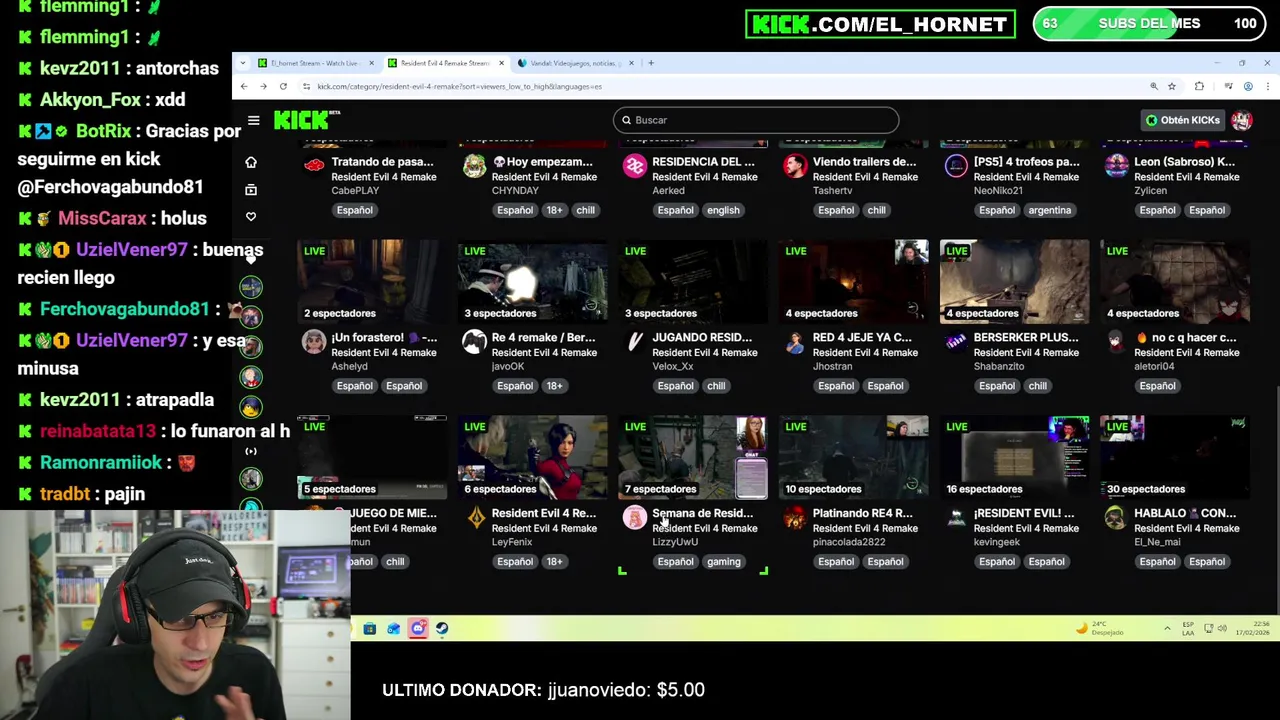Focus the Buscar search field
This screenshot has height=720, width=1280.
(756, 120)
